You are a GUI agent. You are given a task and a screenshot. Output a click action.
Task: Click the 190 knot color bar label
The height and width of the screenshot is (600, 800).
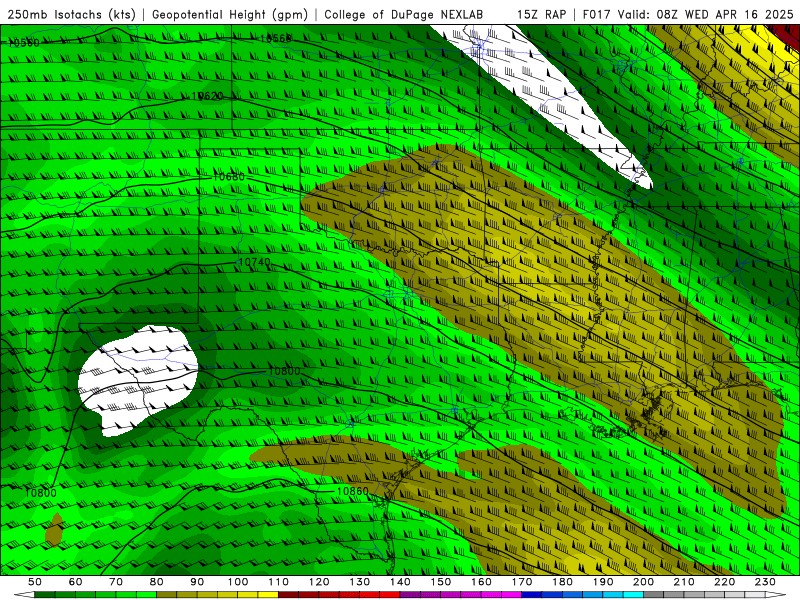(603, 582)
